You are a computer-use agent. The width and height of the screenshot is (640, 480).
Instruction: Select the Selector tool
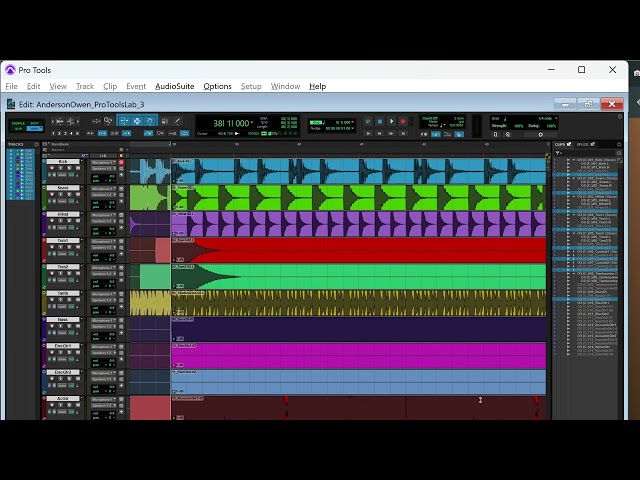click(137, 121)
